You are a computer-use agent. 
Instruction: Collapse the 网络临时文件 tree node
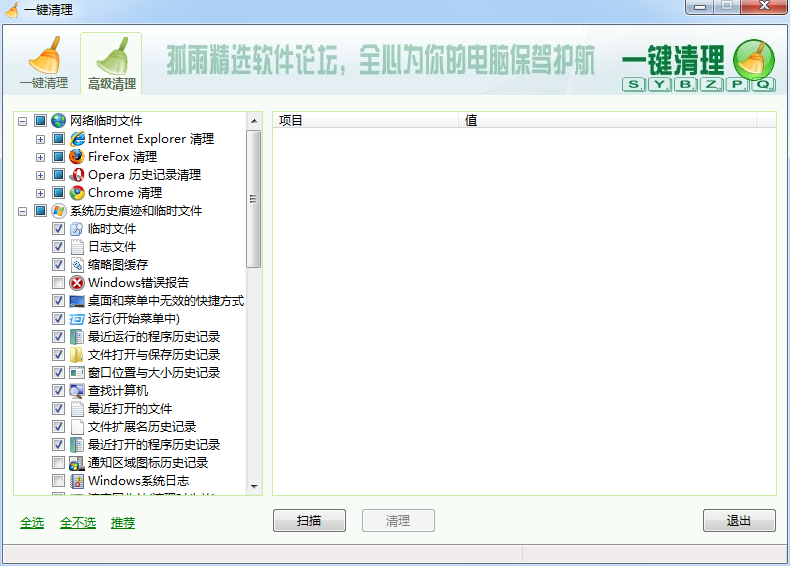(22, 121)
